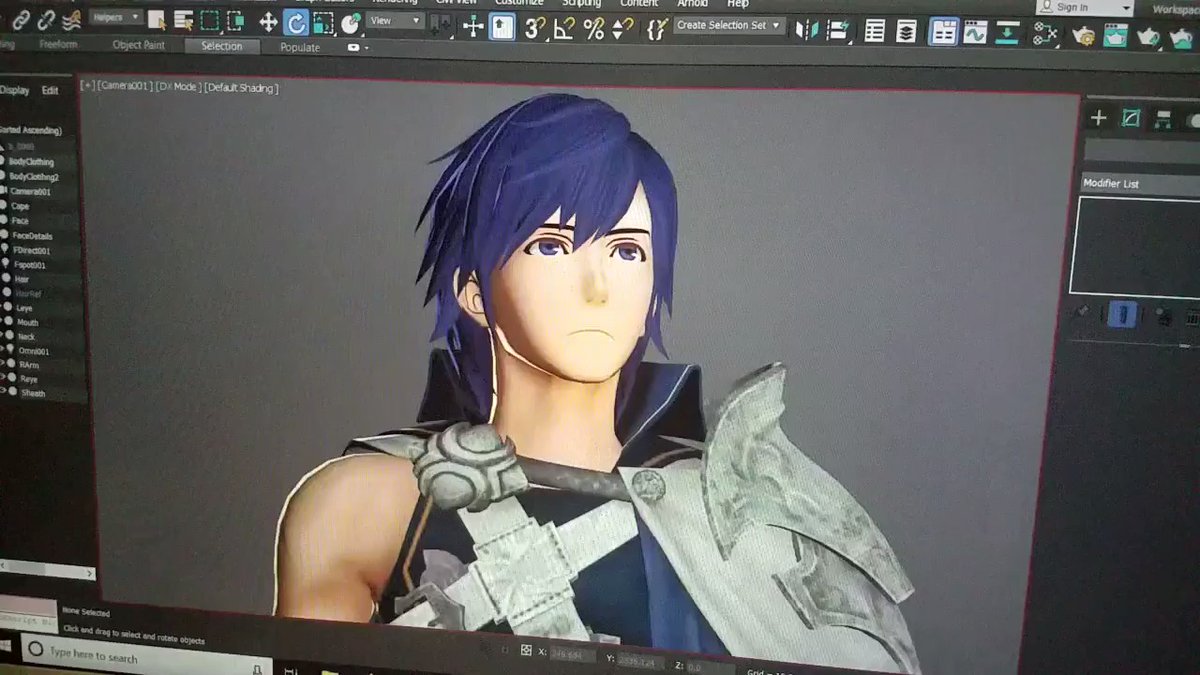This screenshot has width=1200, height=675.
Task: Select FaceDetails in the scene list
Action: coord(31,235)
